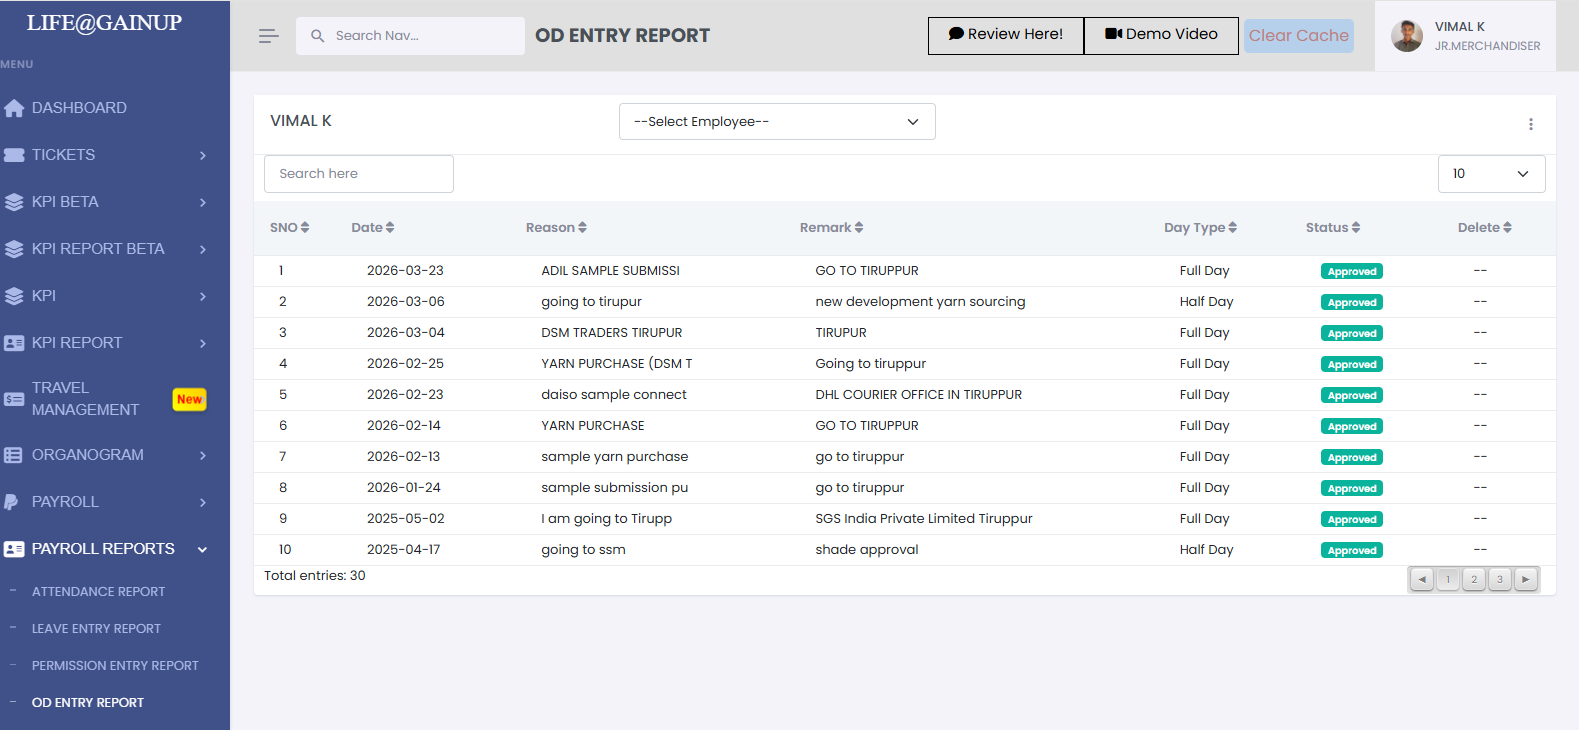
Task: Click the Organogram sidebar icon
Action: (14, 455)
